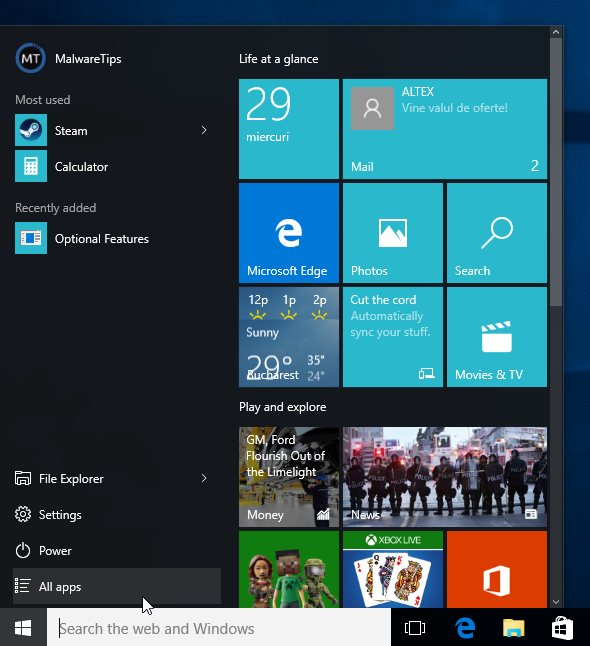This screenshot has width=590, height=646.
Task: Click the Search magnifier tile
Action: [497, 233]
